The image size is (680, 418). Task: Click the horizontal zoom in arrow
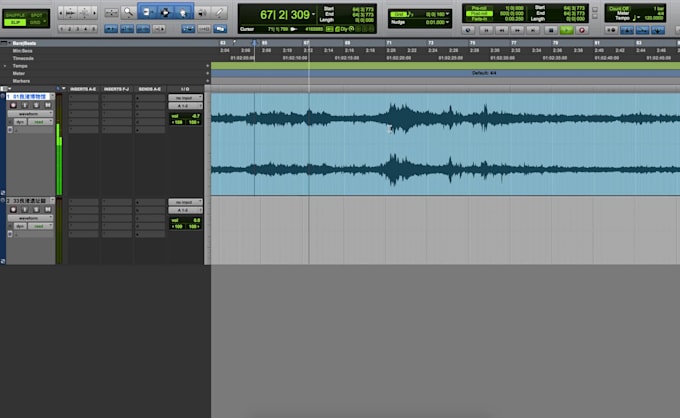pos(94,13)
